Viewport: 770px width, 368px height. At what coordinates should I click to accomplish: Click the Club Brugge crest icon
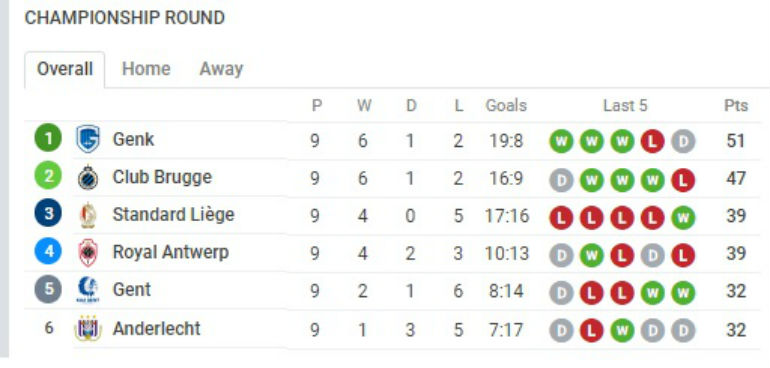tap(88, 178)
